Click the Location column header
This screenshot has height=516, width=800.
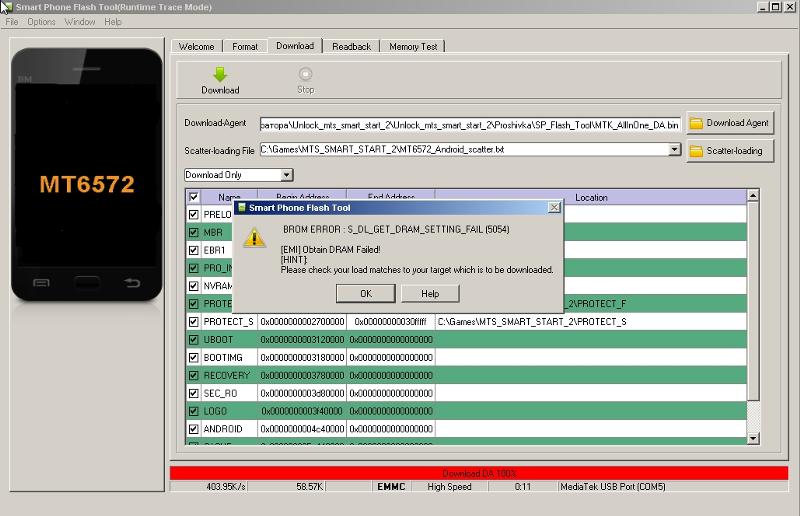(x=591, y=198)
